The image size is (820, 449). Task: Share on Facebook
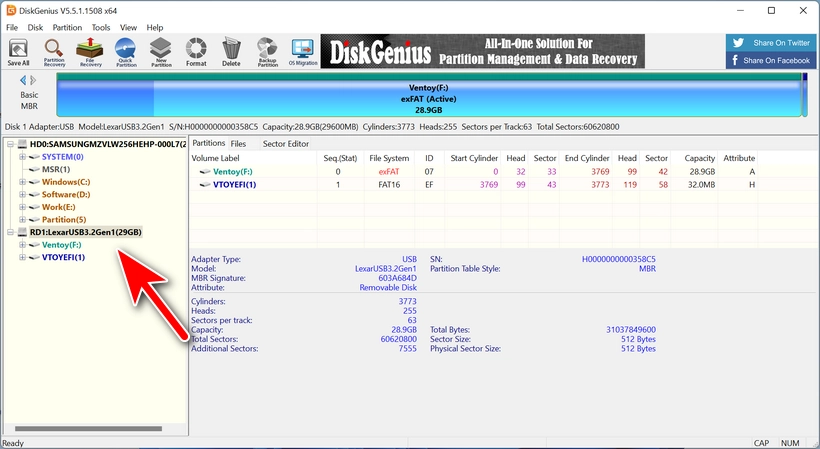pos(771,60)
